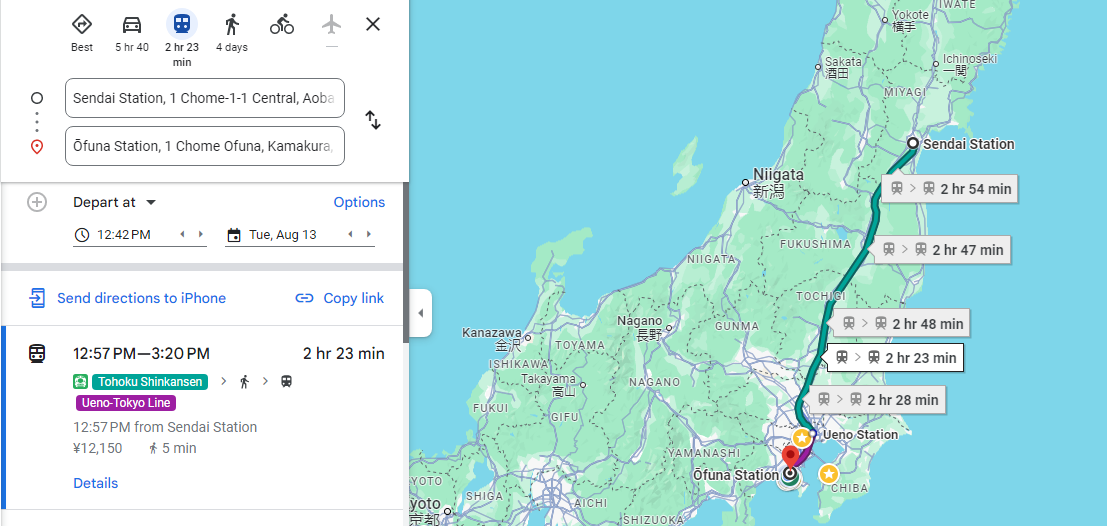Screen dimensions: 1107x526
Task: Select cycling travel mode
Action: tap(282, 25)
